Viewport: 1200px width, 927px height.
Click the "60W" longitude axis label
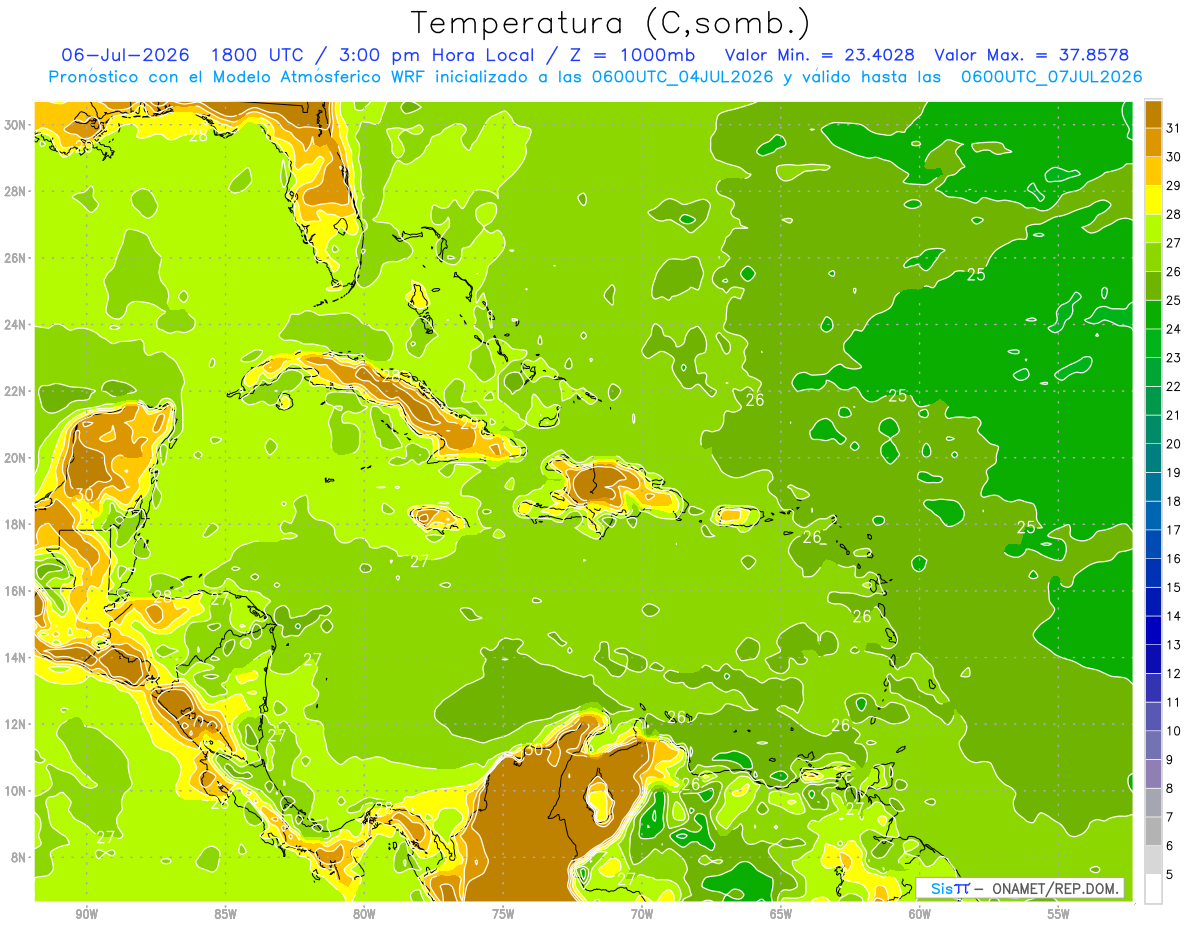[x=920, y=914]
